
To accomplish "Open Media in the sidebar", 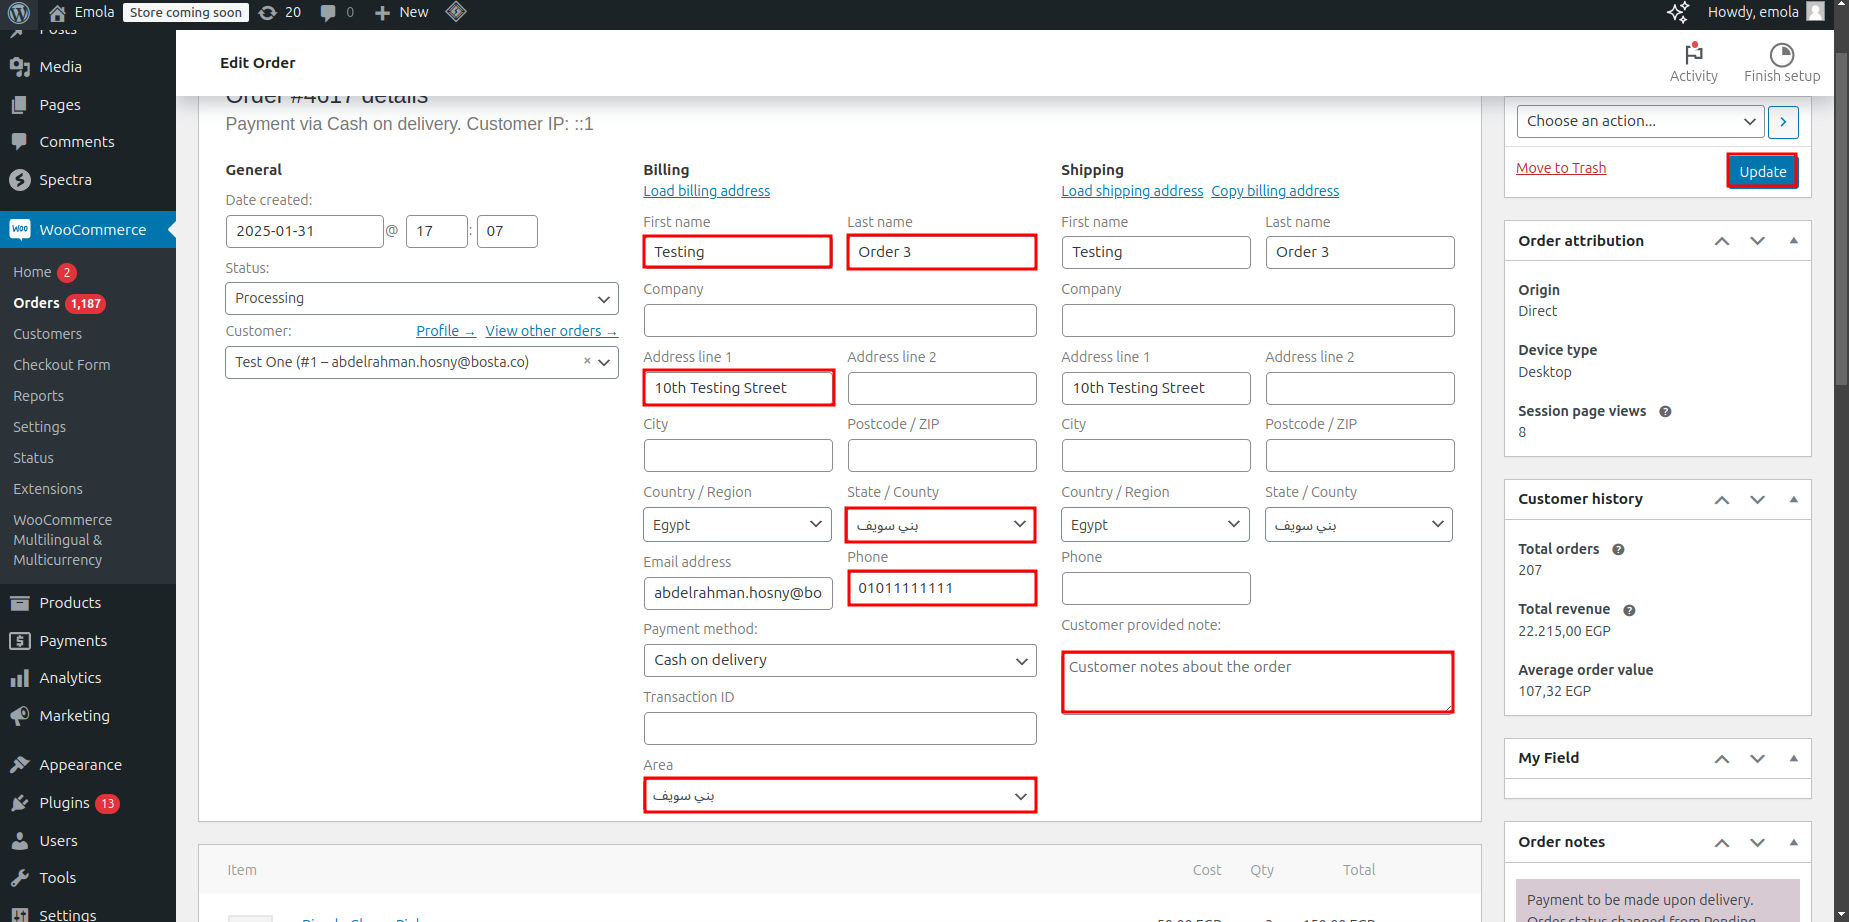I will [x=60, y=67].
